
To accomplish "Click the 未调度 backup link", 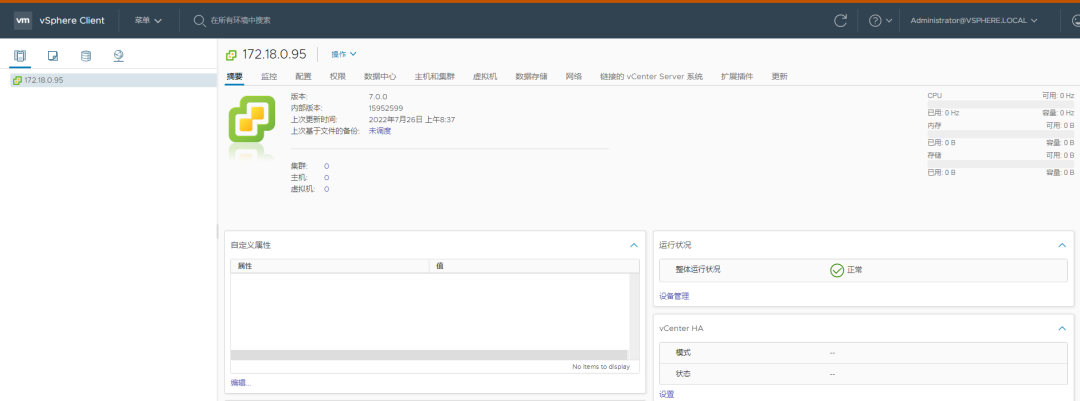I will [x=380, y=131].
